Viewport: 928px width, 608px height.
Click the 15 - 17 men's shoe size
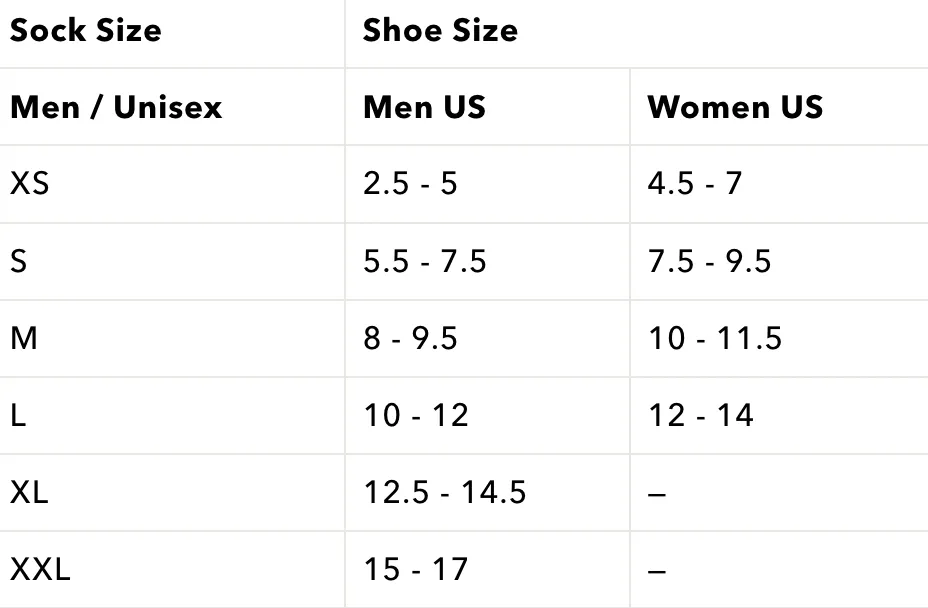(x=415, y=569)
